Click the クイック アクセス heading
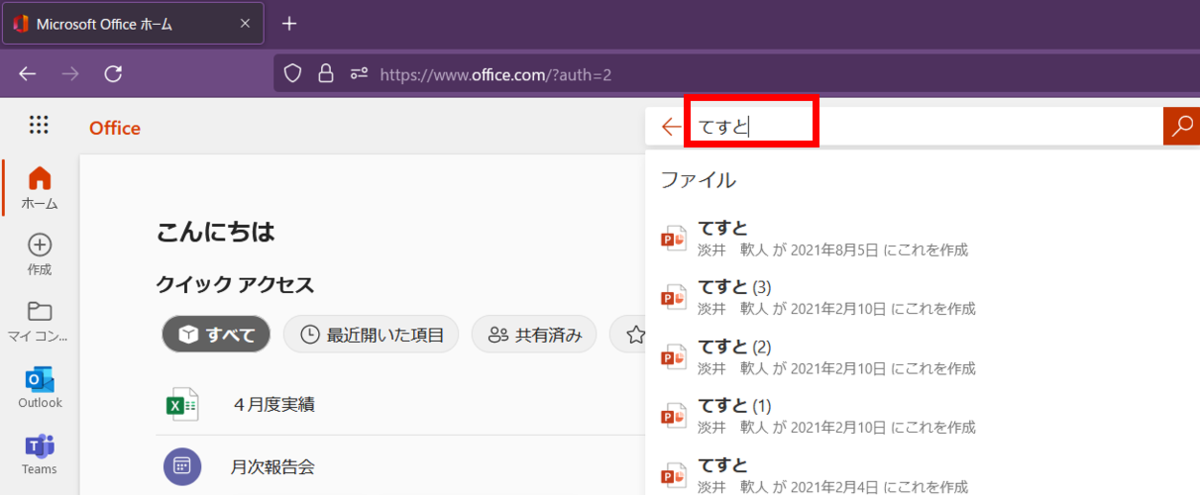The width and height of the screenshot is (1200, 495). point(235,285)
